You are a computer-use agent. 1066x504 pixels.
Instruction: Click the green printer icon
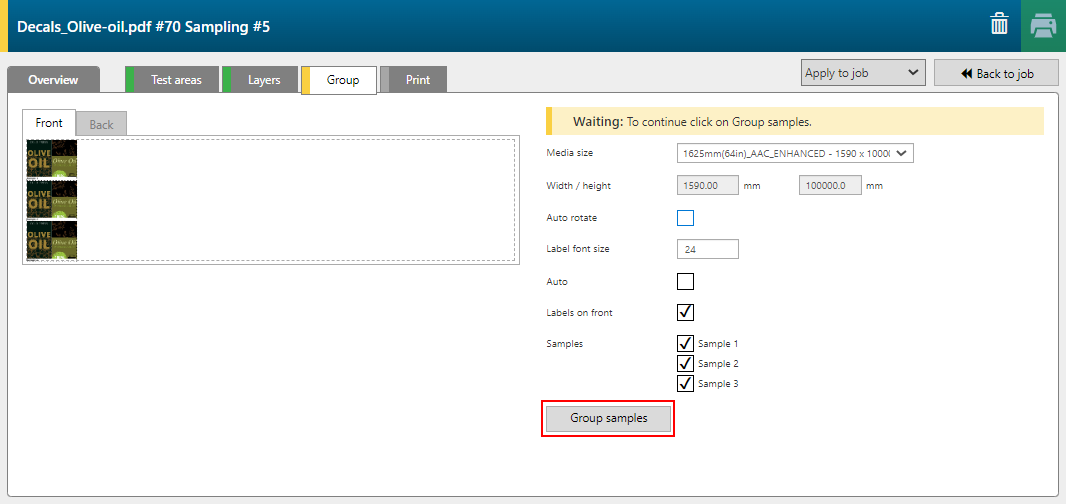point(1043,25)
